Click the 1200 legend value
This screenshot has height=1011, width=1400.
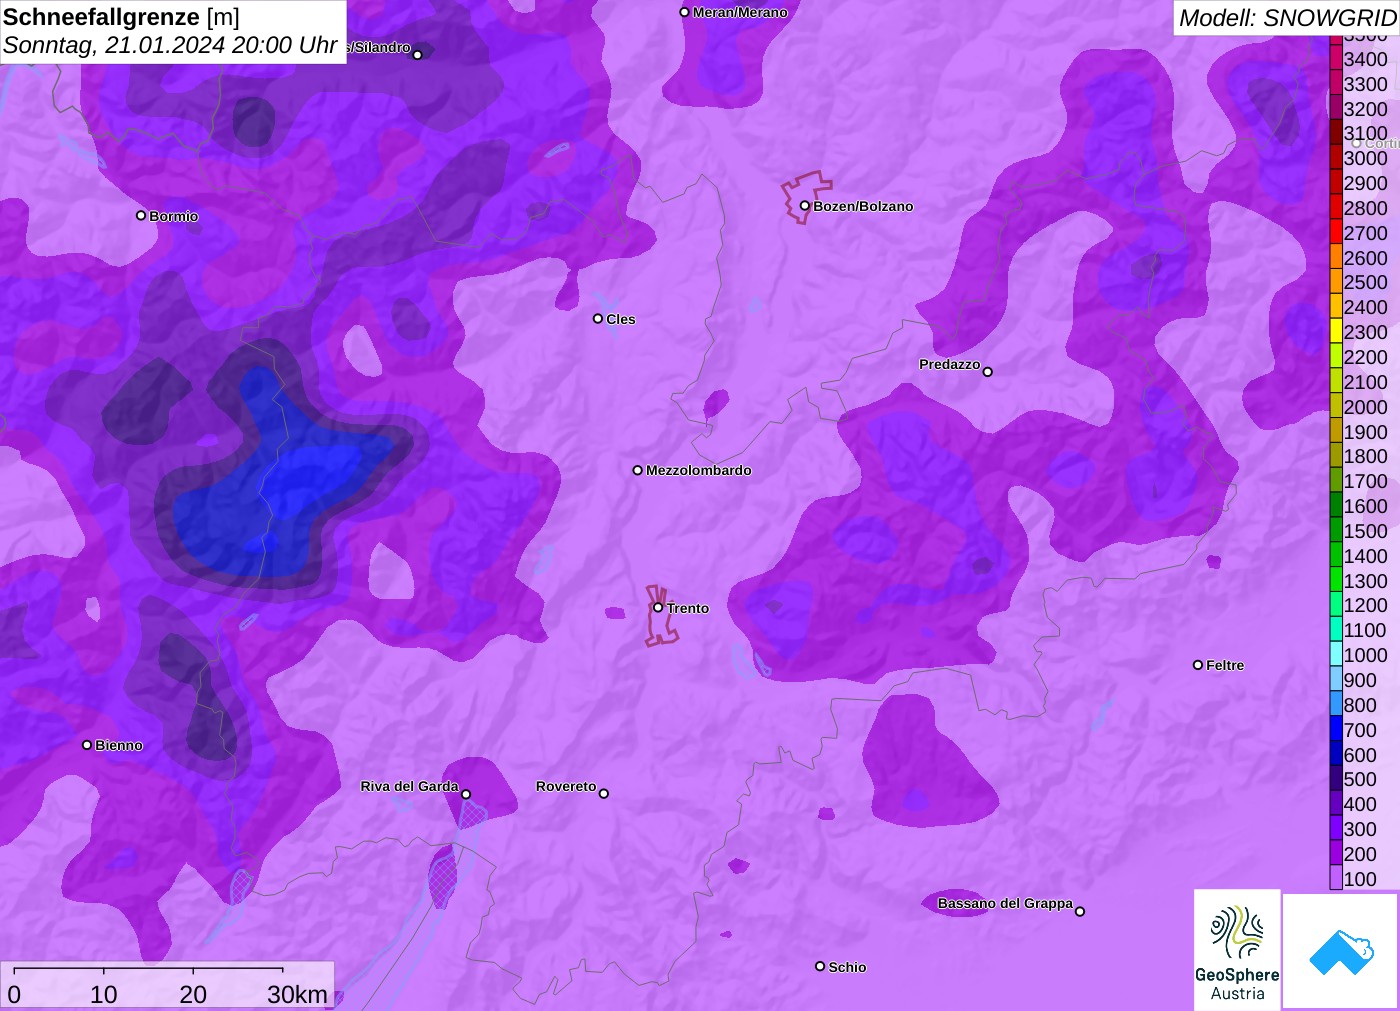coord(1366,605)
